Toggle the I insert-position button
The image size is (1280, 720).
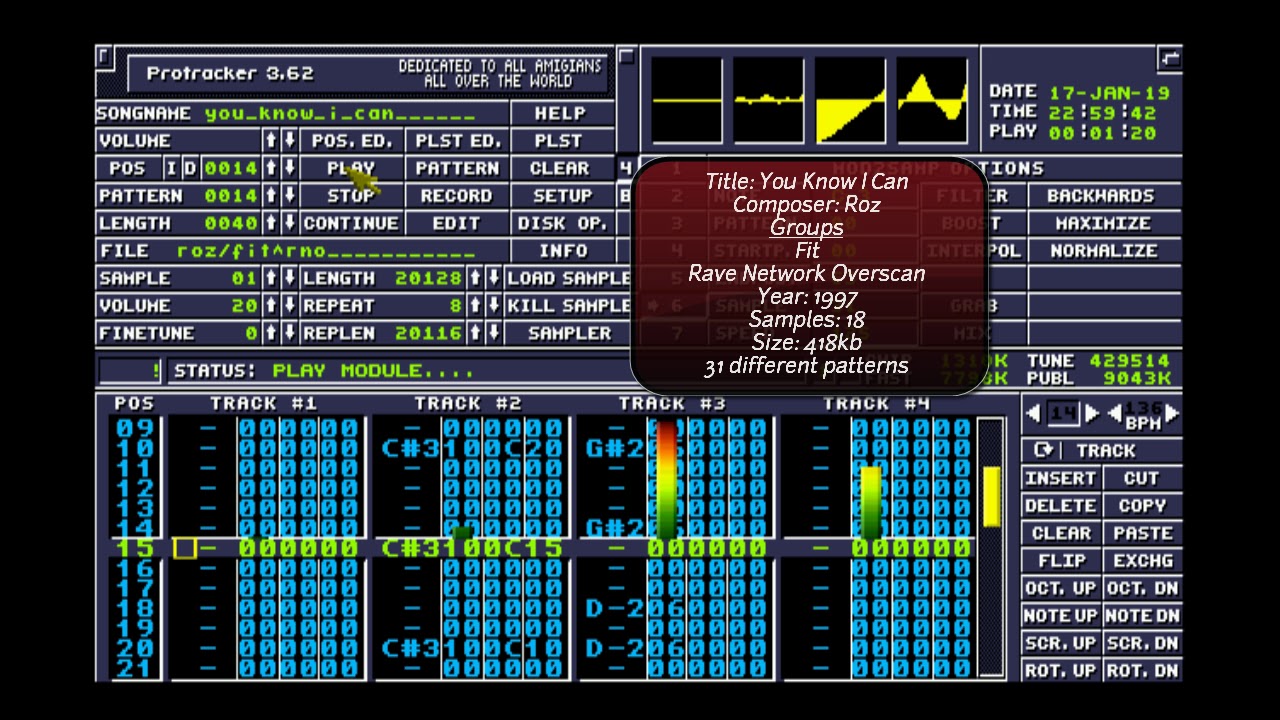point(171,168)
